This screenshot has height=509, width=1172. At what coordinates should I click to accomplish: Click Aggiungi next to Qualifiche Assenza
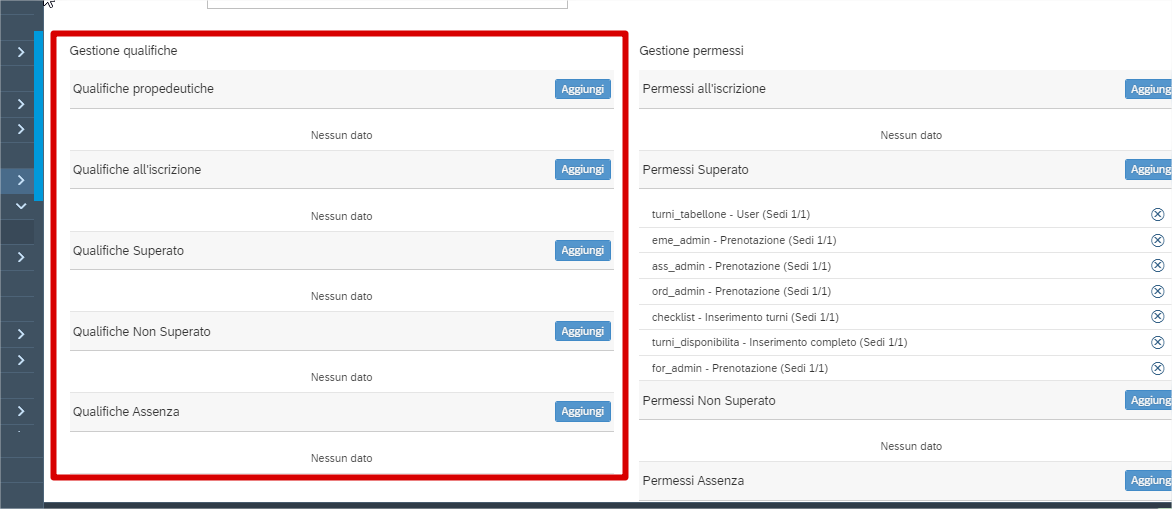[582, 411]
